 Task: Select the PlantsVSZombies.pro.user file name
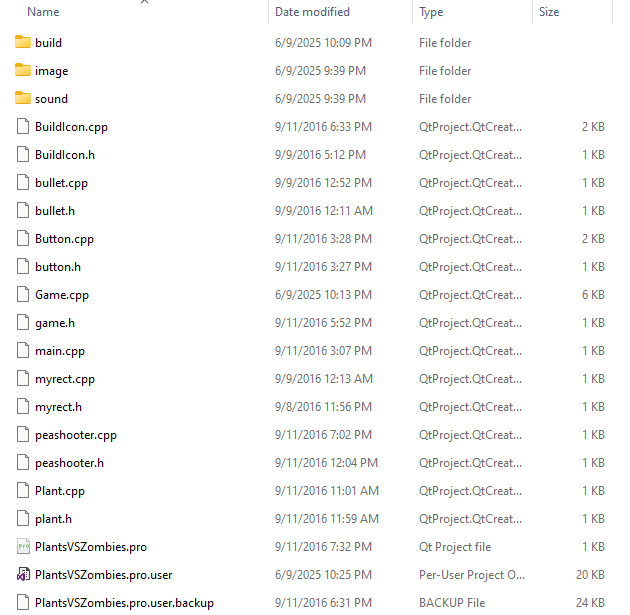point(103,575)
